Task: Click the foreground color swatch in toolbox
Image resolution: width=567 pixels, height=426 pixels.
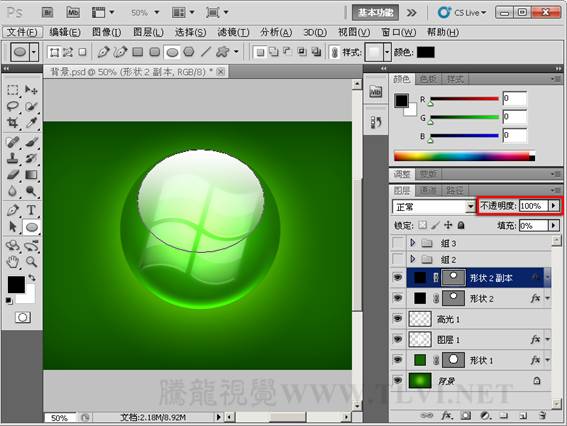Action: pos(16,285)
